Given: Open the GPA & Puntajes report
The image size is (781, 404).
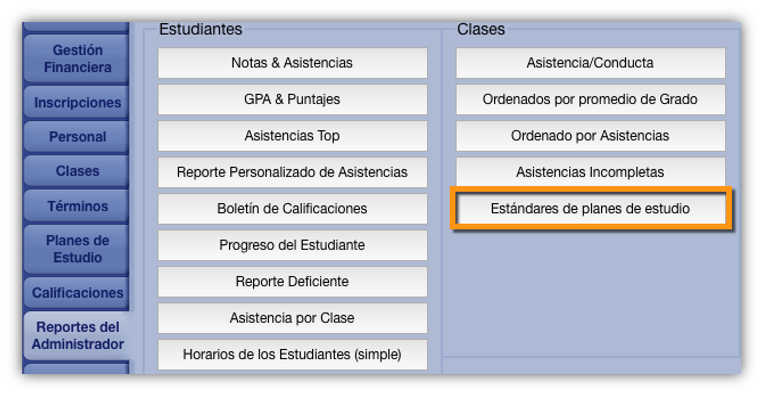Looking at the screenshot, I should 292,100.
